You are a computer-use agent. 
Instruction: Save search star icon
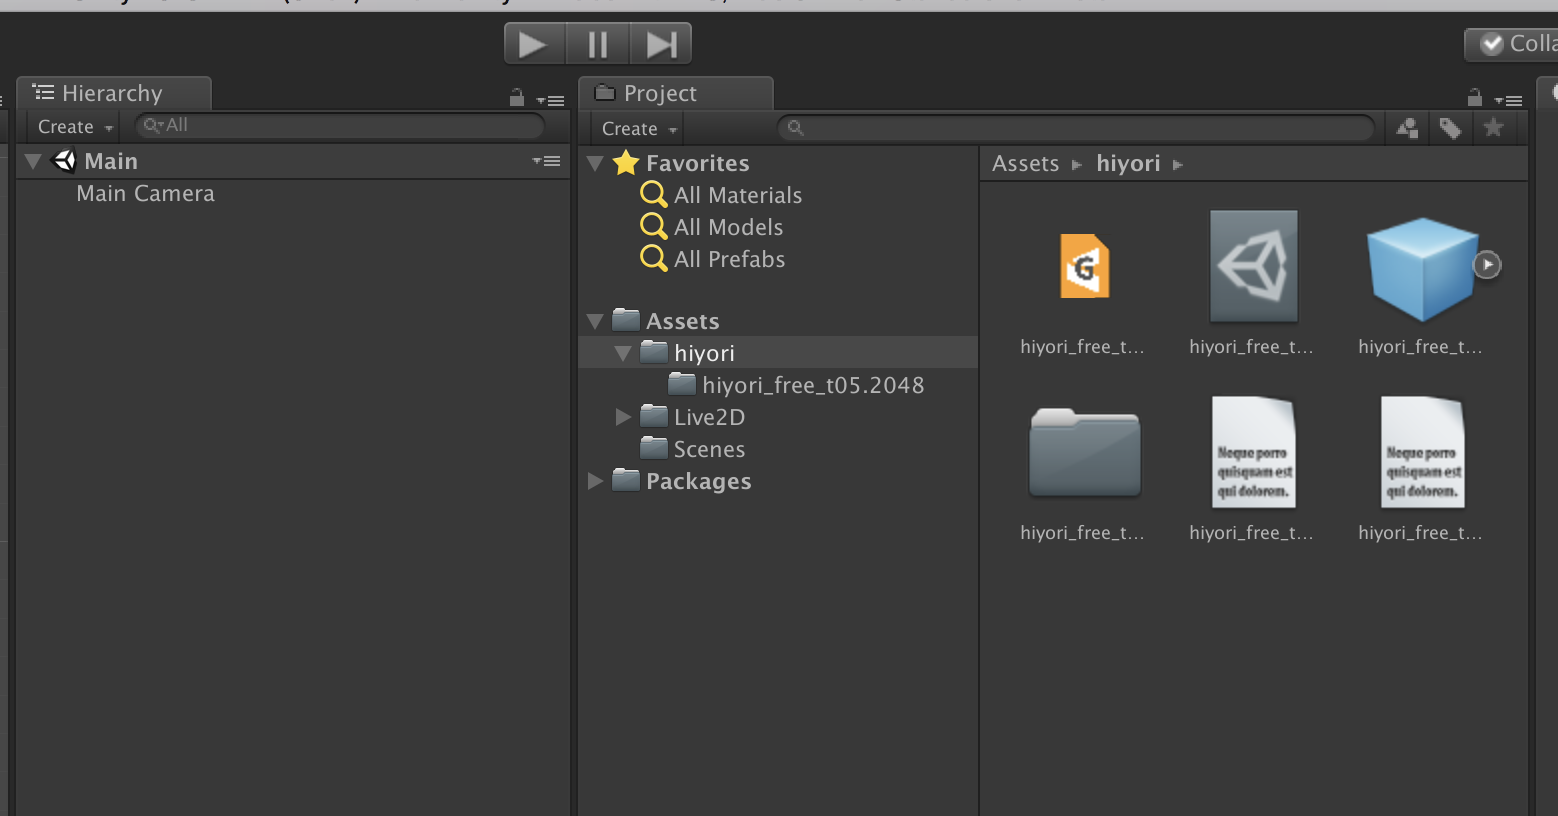coord(1493,128)
